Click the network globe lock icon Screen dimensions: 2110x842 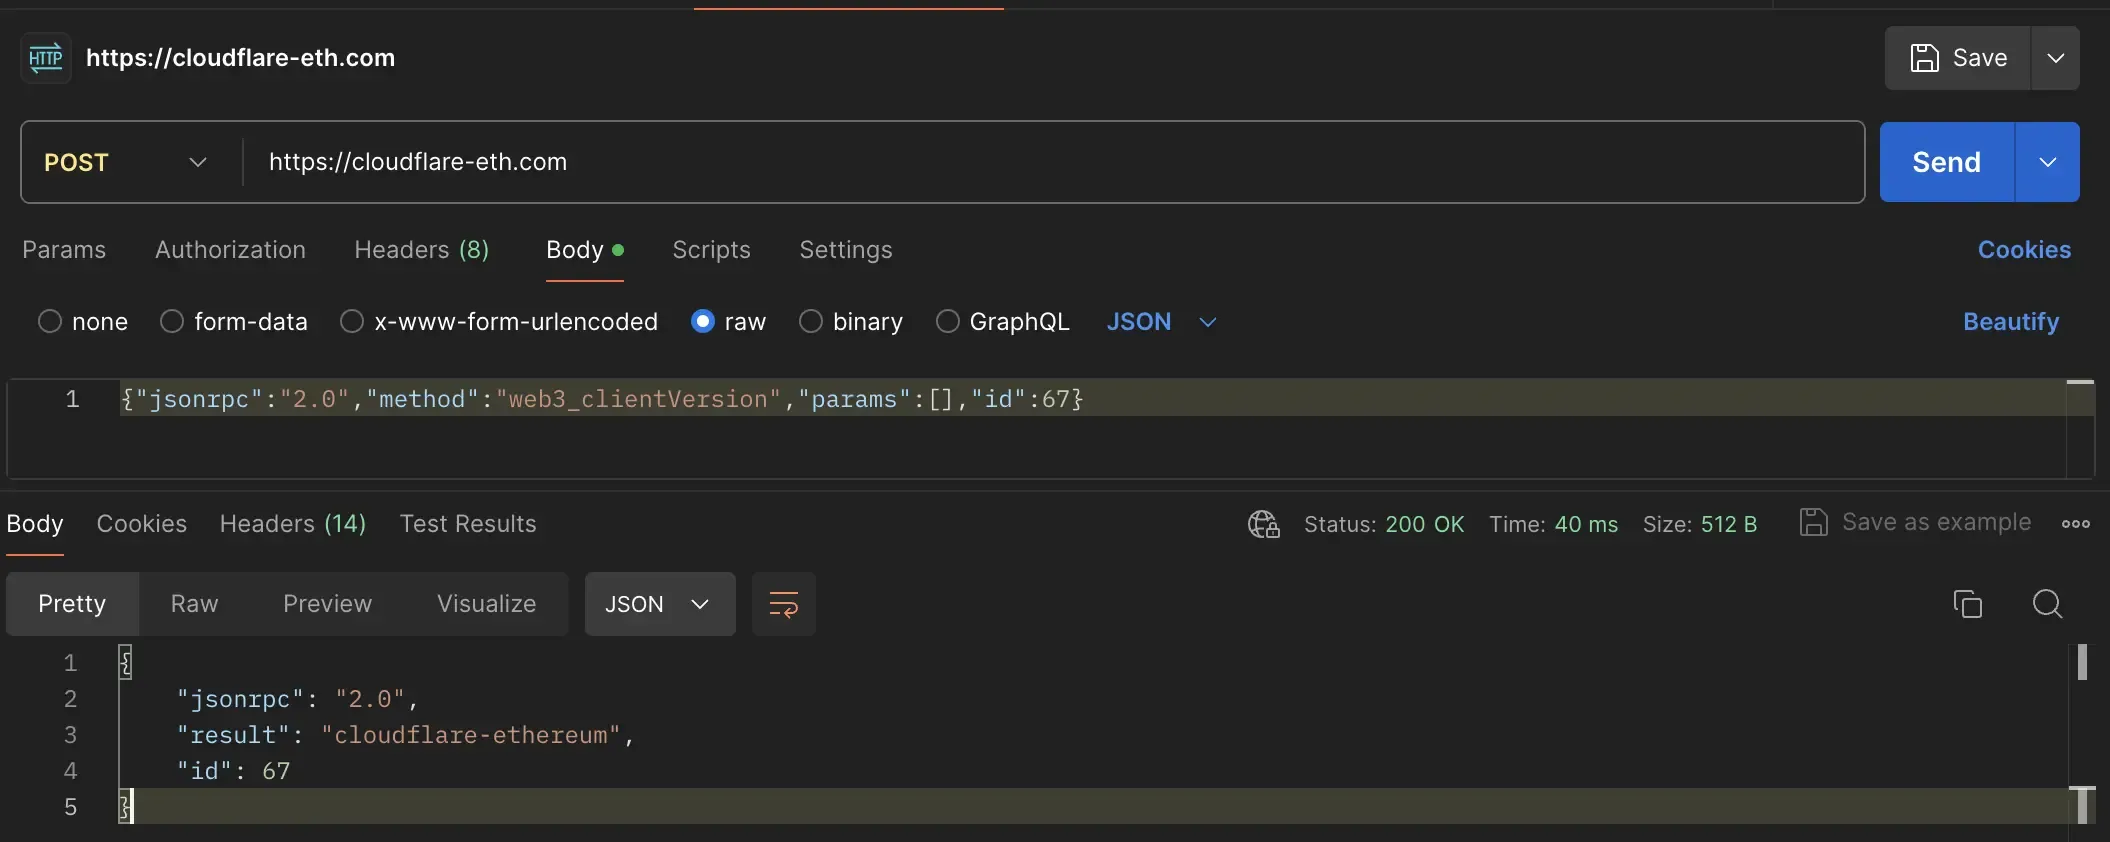point(1263,524)
